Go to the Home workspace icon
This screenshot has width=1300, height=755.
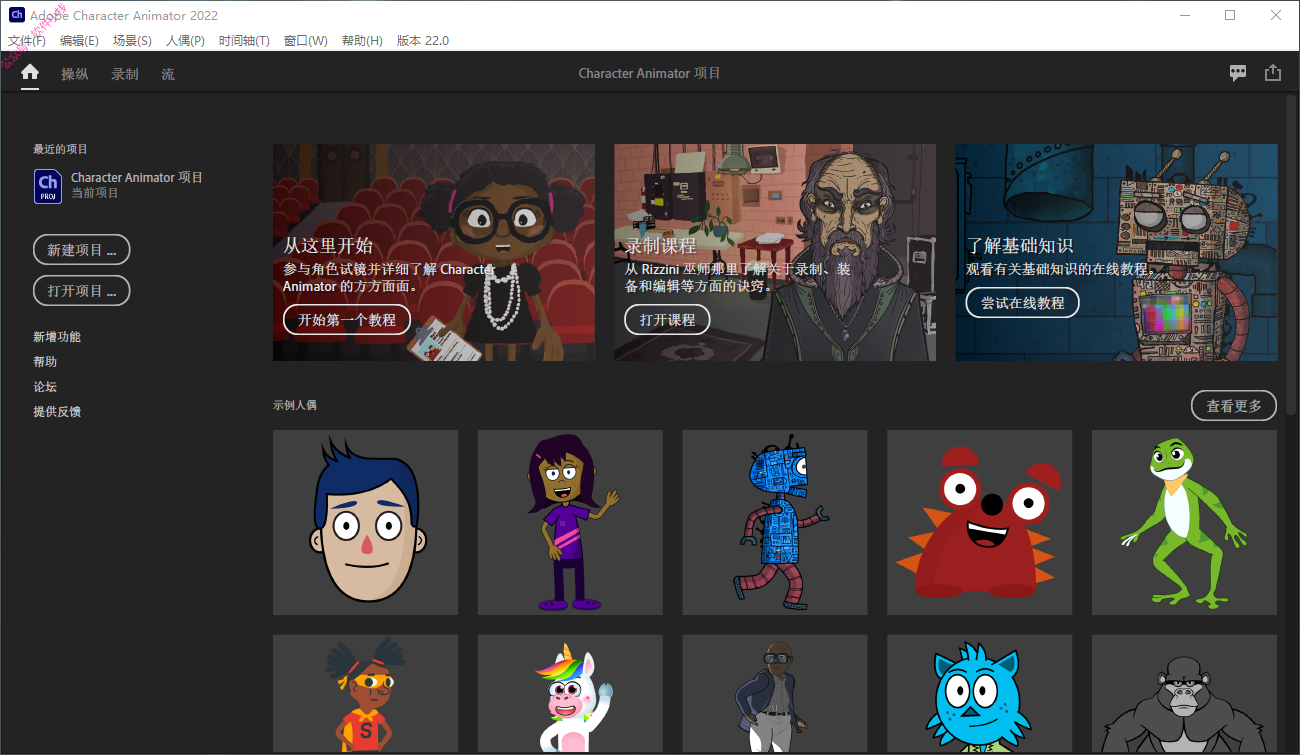[30, 73]
